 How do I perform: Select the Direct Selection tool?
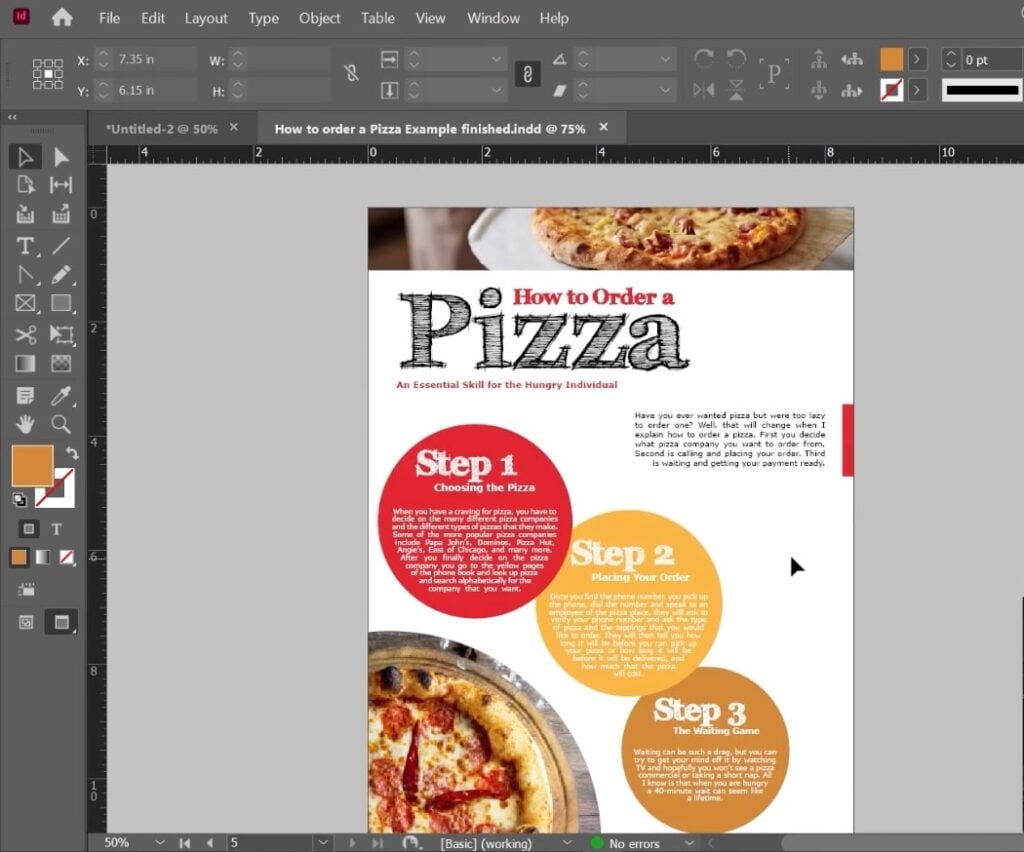pyautogui.click(x=61, y=157)
